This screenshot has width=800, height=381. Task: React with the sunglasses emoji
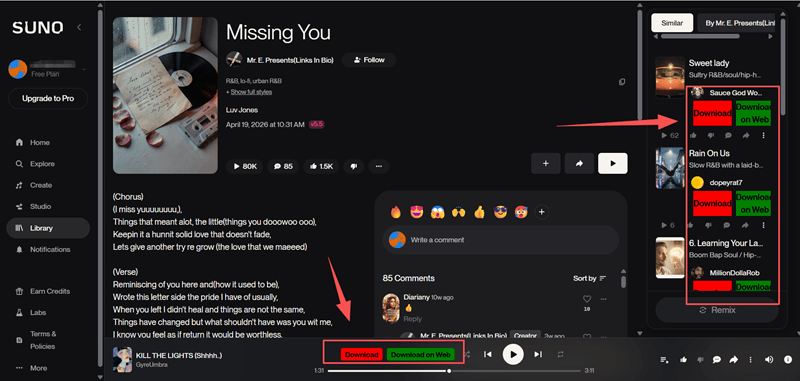tap(500, 212)
